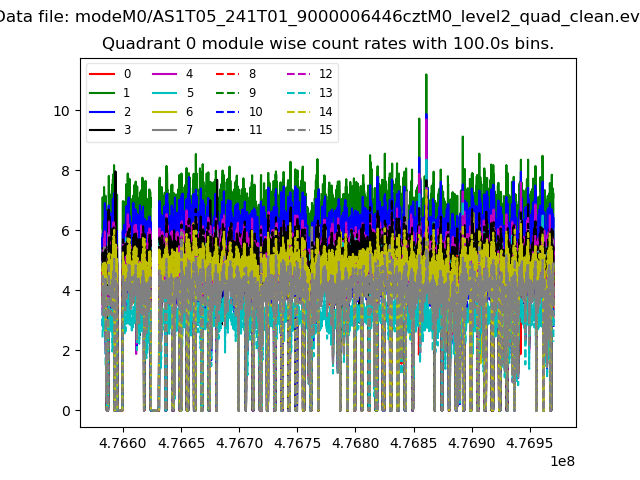Click the data file title text

point(320,17)
